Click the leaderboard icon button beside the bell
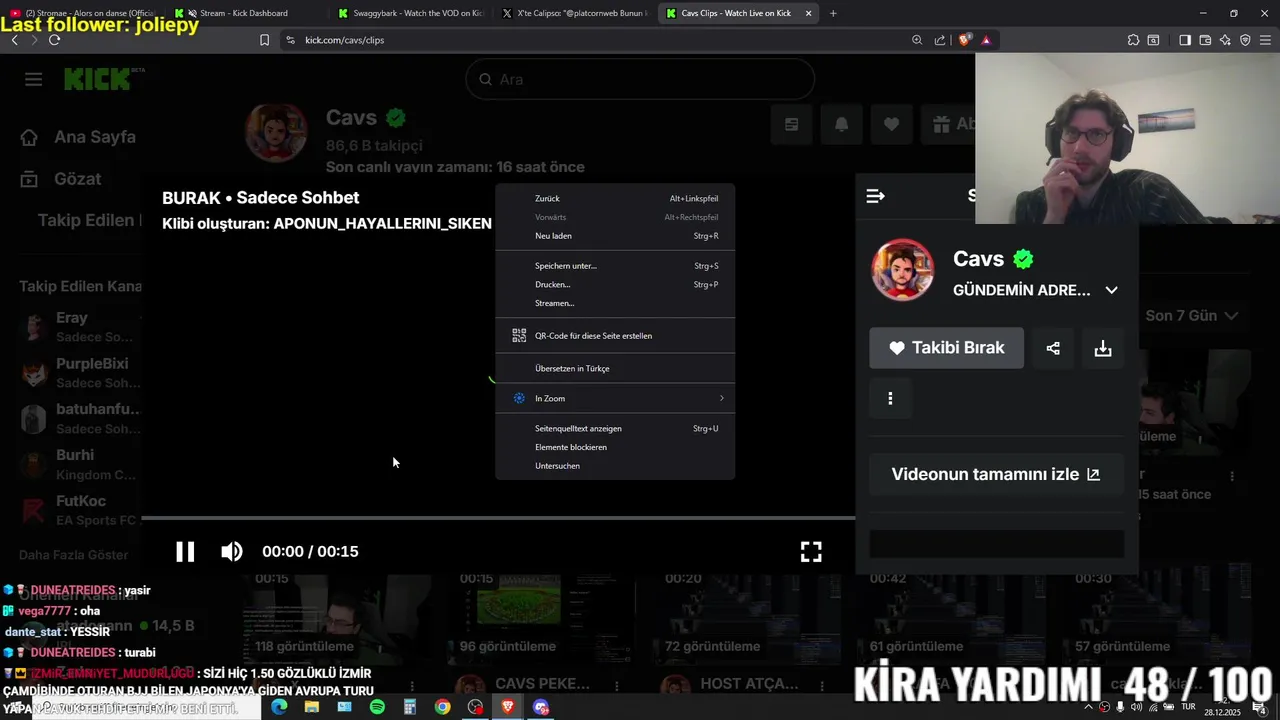Image resolution: width=1280 pixels, height=720 pixels. (x=791, y=124)
